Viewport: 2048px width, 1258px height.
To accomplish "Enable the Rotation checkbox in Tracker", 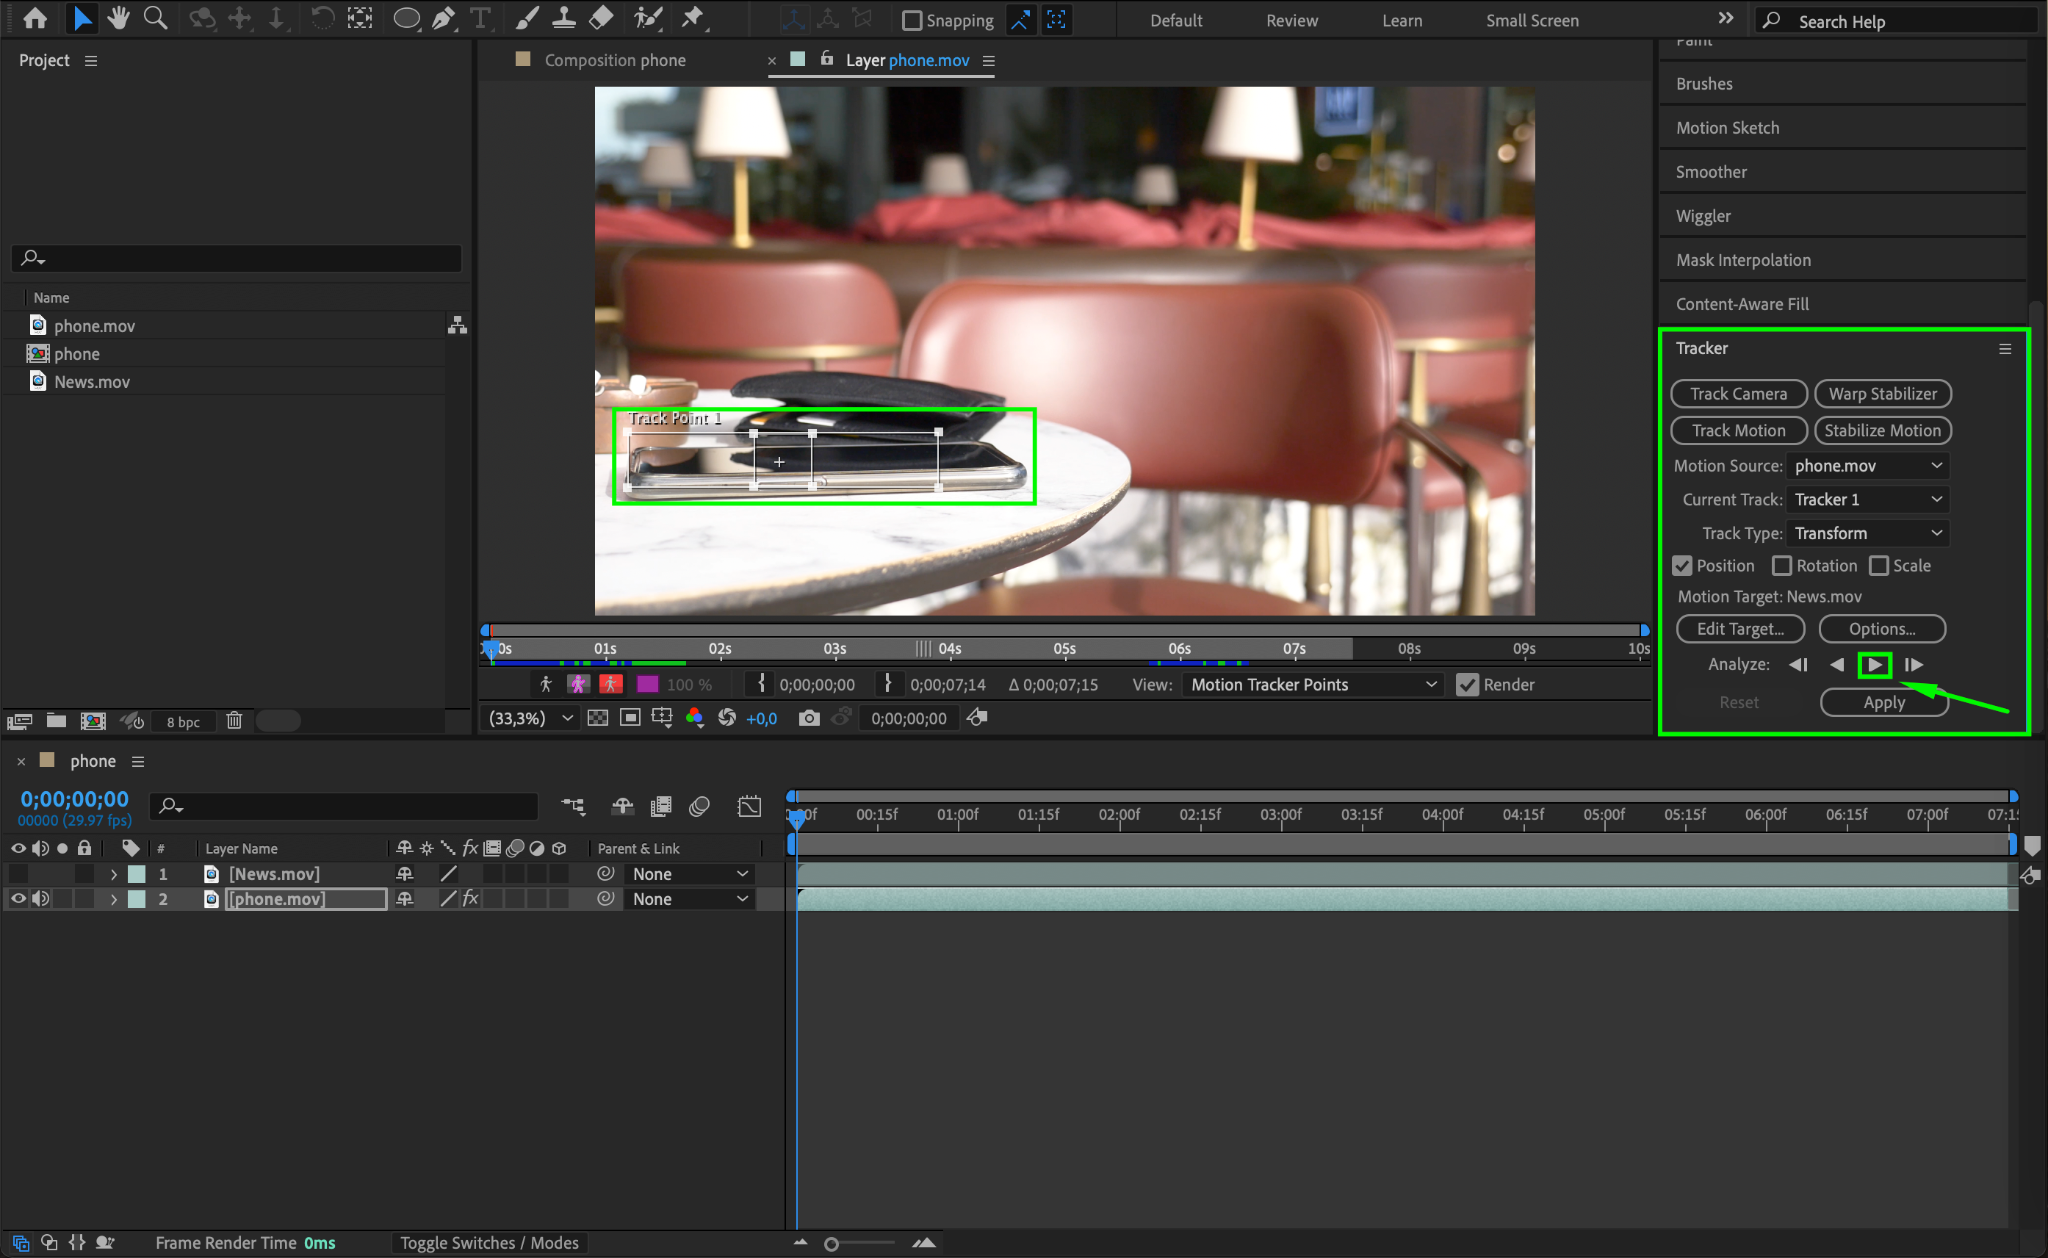I will coord(1782,566).
